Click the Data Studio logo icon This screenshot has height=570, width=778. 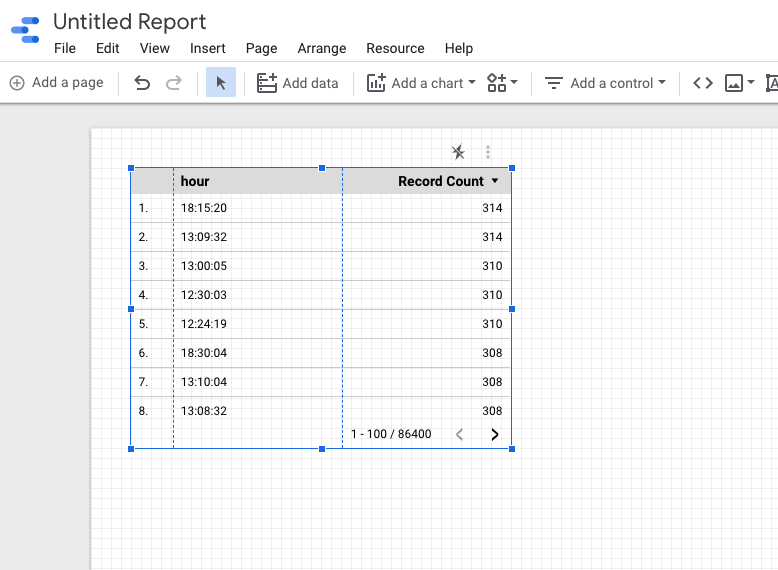(x=25, y=28)
